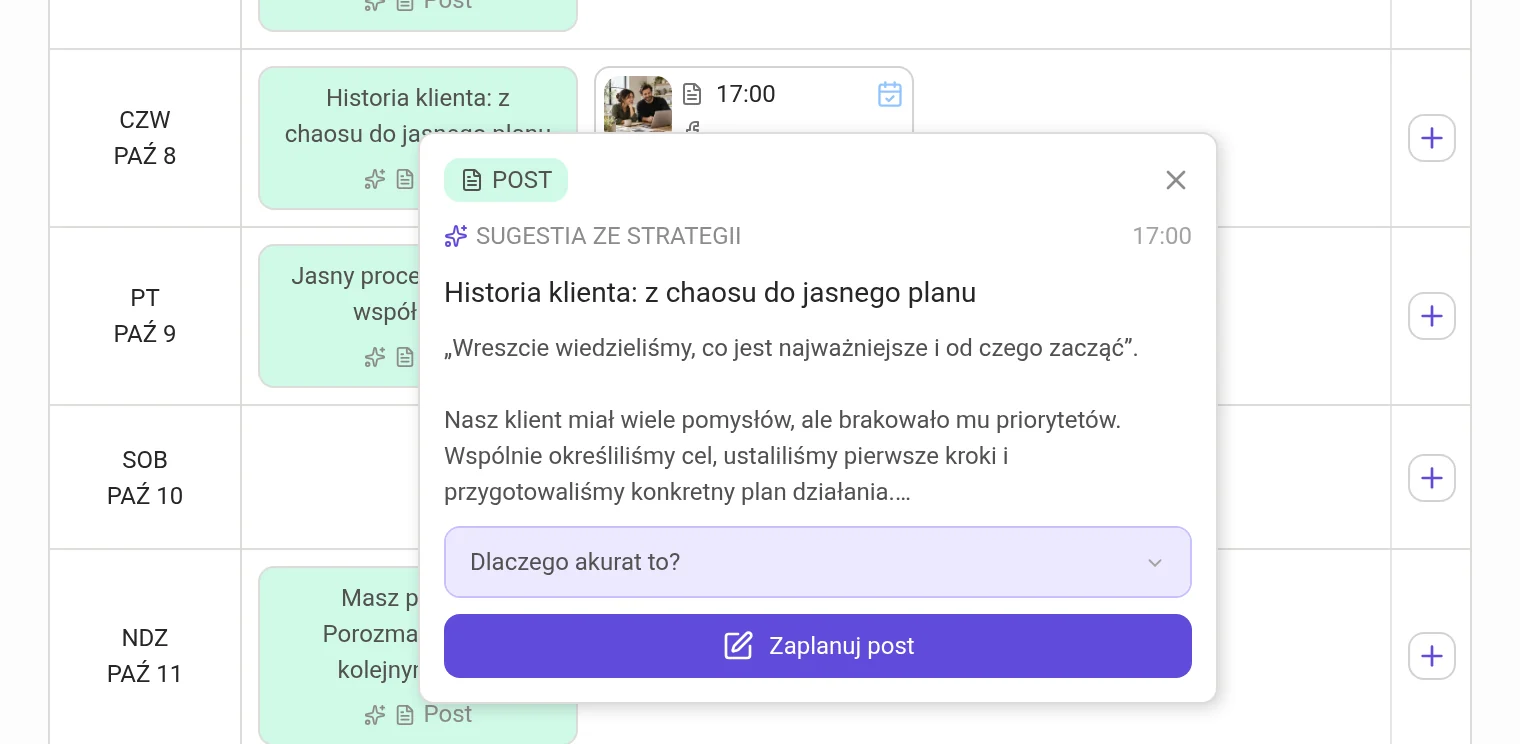Add a post on NDZ PAŹ 11
1520x744 pixels.
pyautogui.click(x=1432, y=656)
